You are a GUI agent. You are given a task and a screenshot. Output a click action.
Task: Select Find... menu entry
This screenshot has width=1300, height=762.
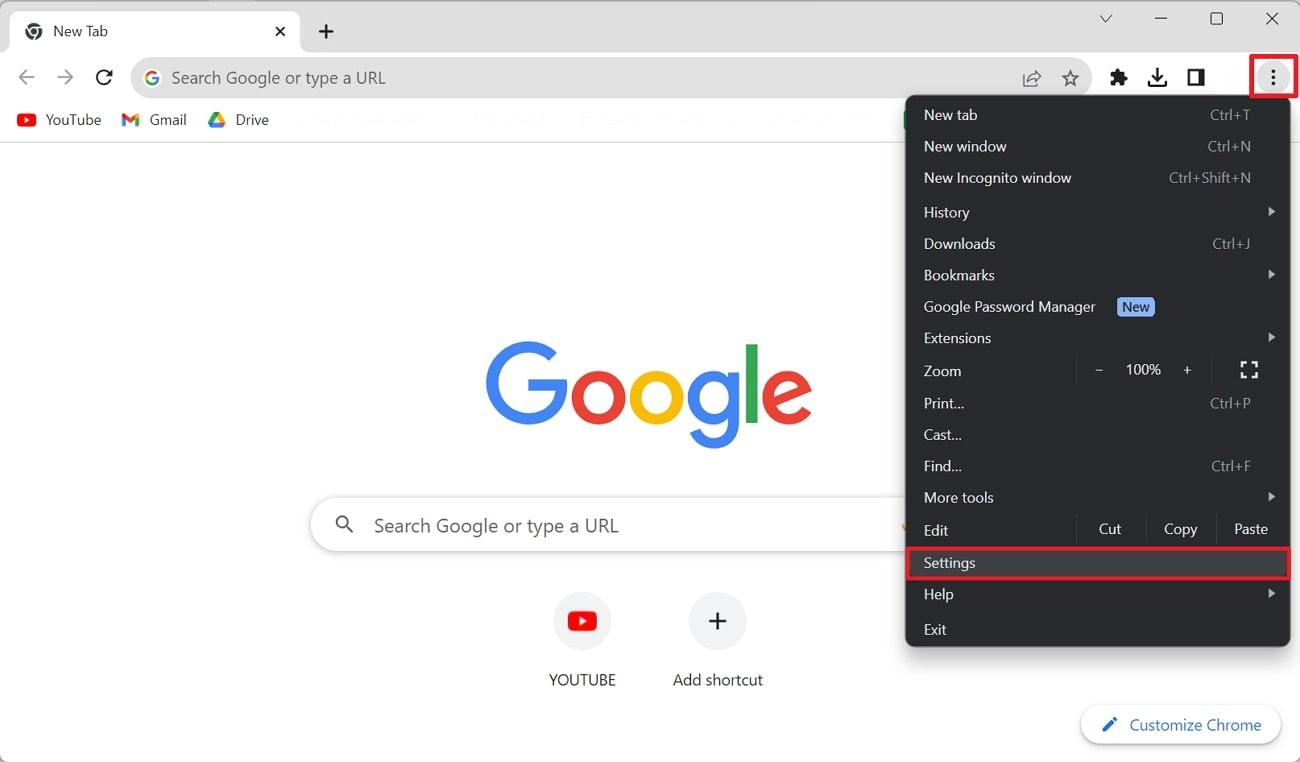[1097, 466]
